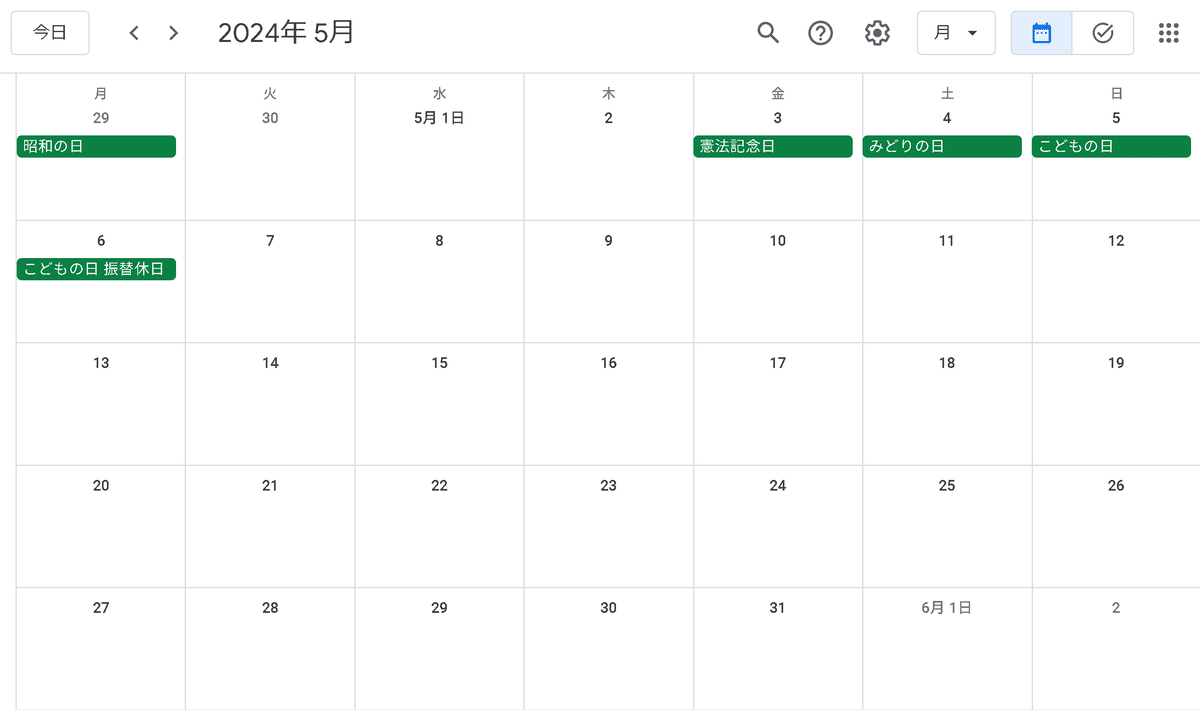
Task: Open the こどもの日 振替休日 event
Action: (x=96, y=270)
